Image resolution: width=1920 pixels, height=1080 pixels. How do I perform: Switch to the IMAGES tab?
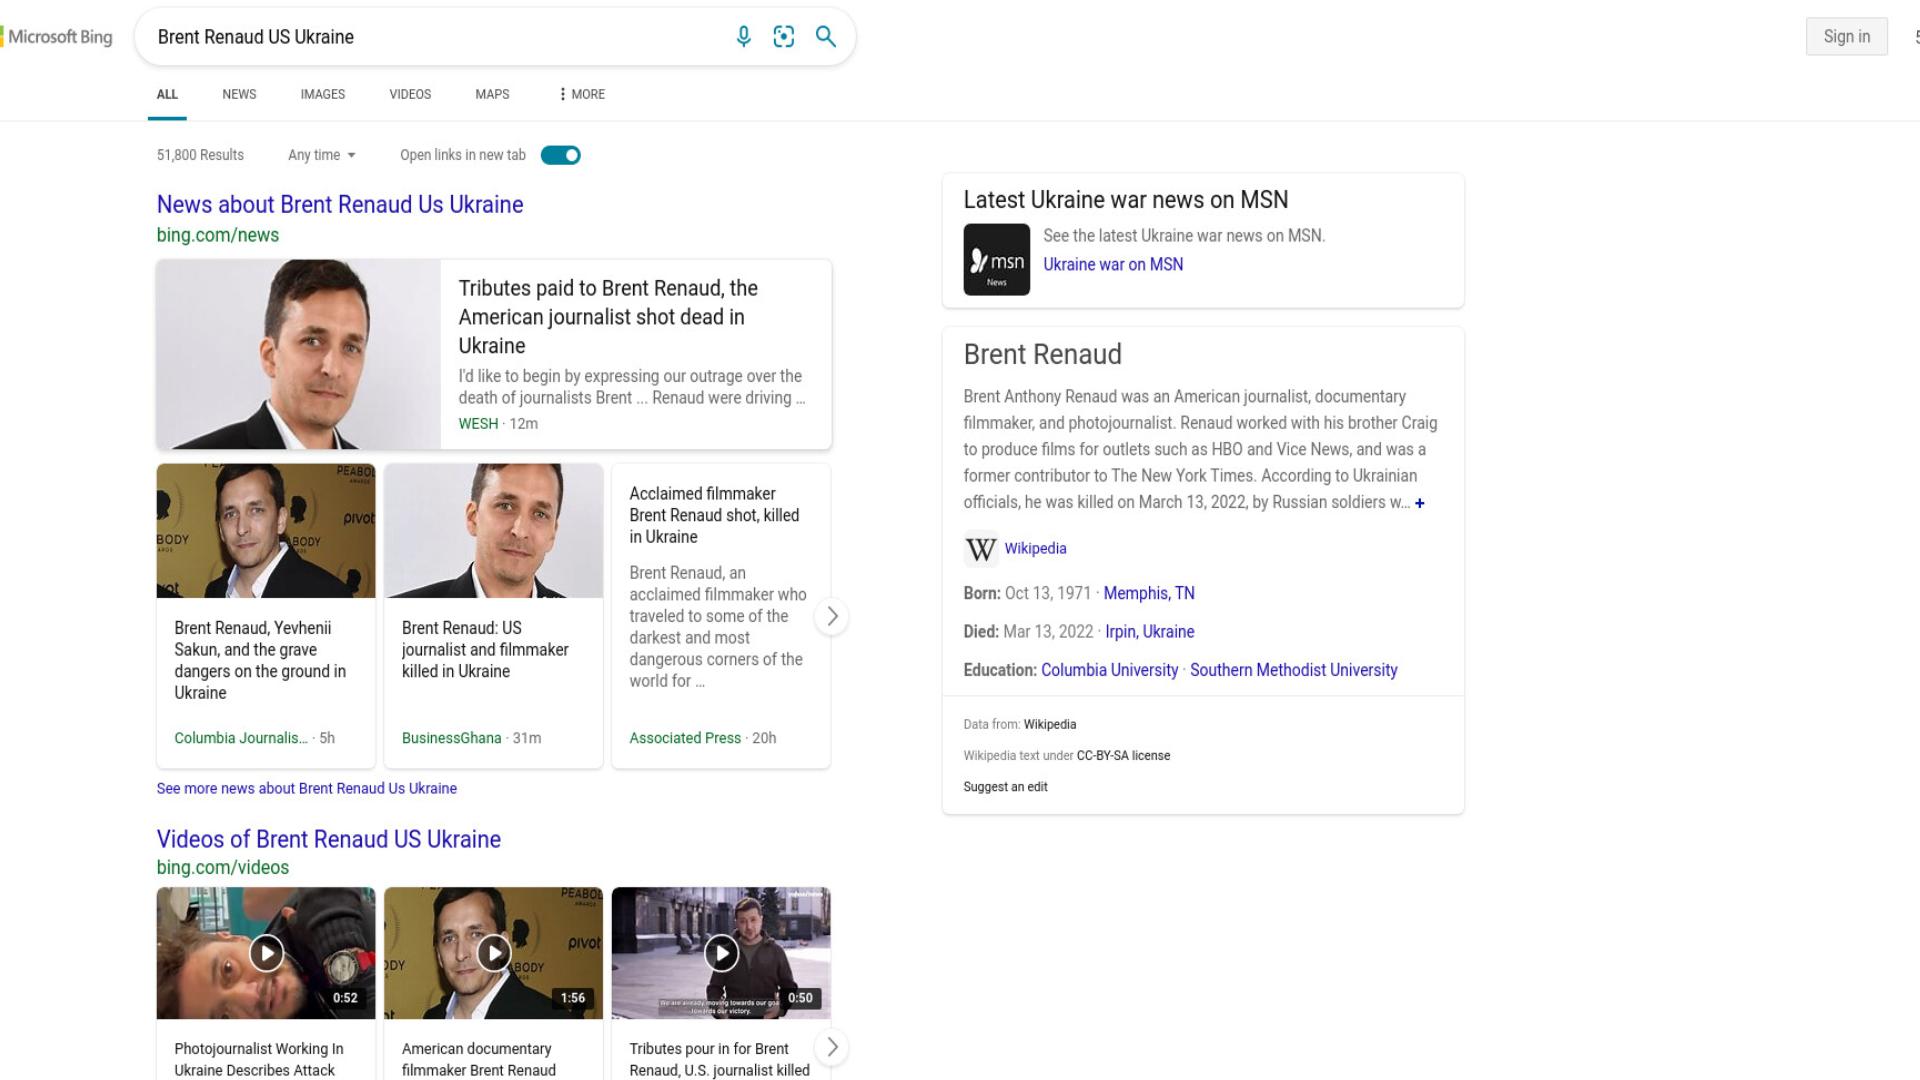322,94
